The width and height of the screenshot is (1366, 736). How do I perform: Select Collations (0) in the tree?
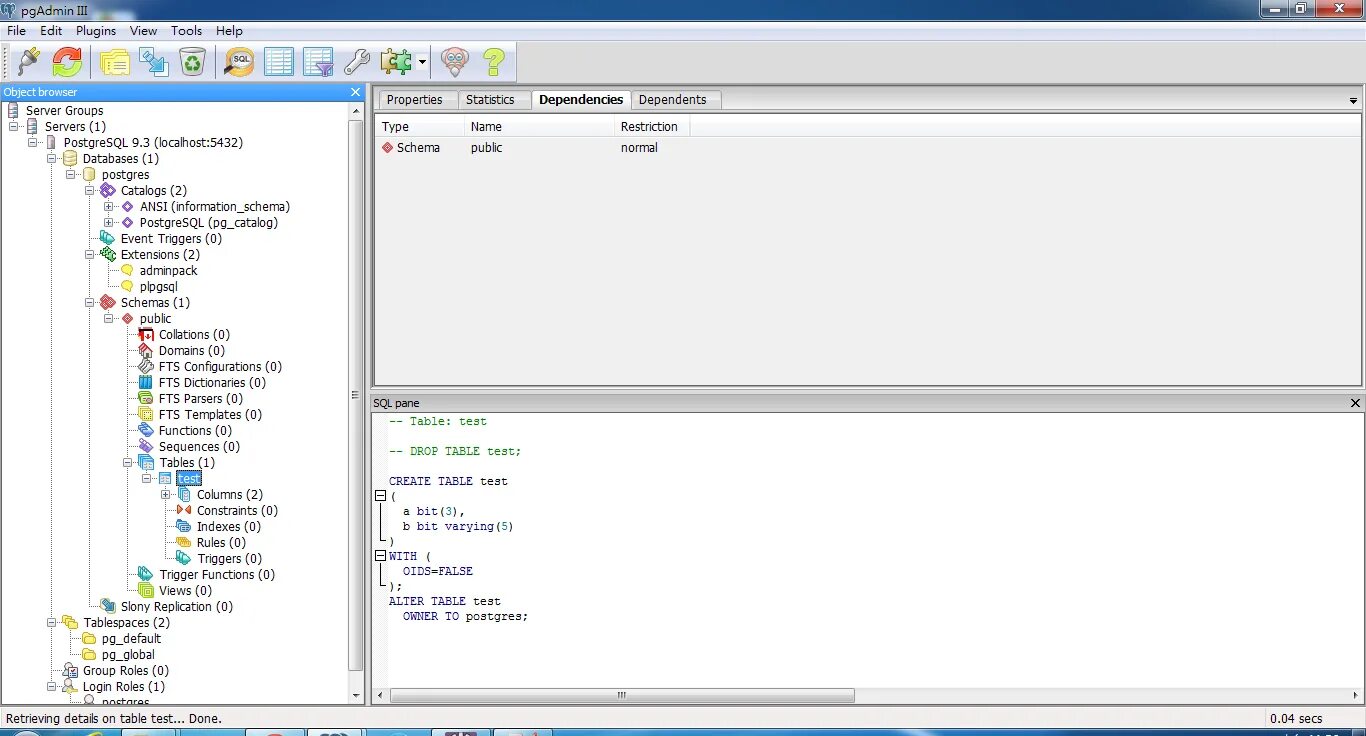(194, 335)
